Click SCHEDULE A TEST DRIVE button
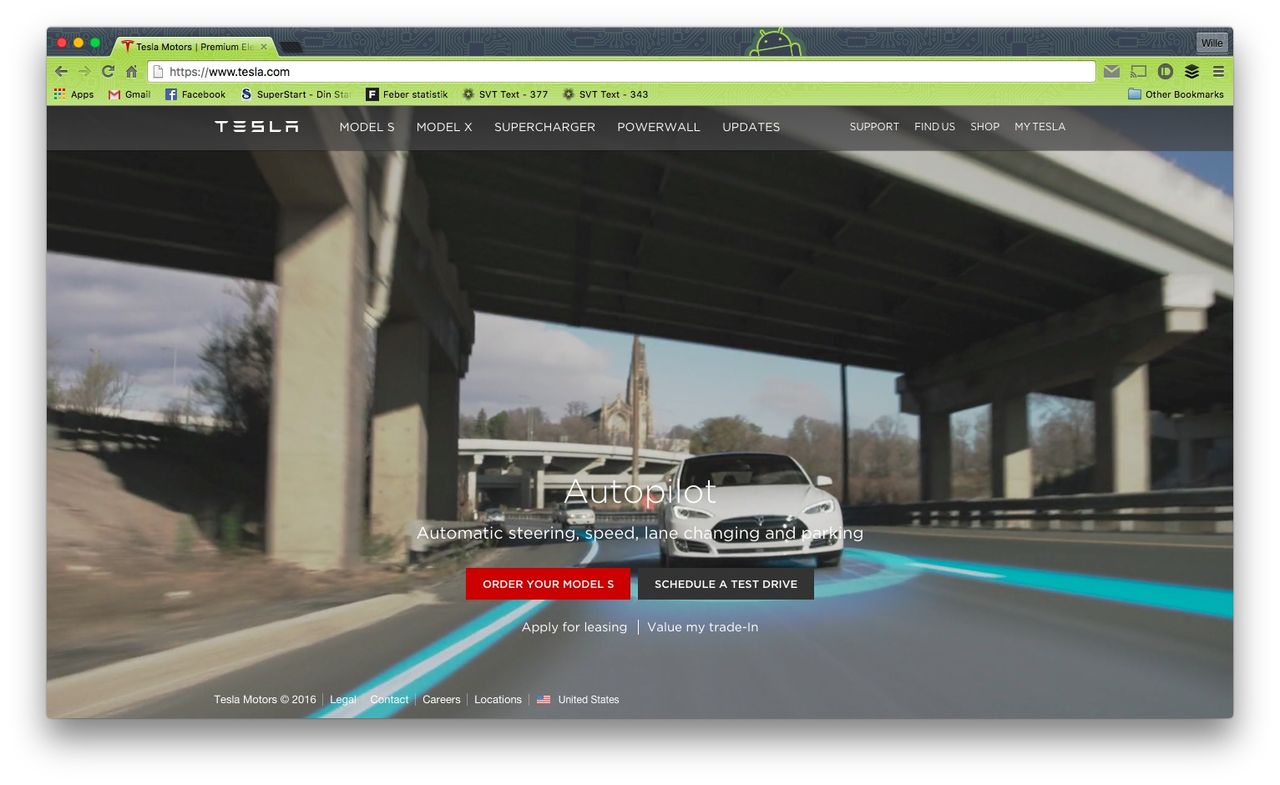Viewport: 1280px width, 785px height. click(x=726, y=584)
